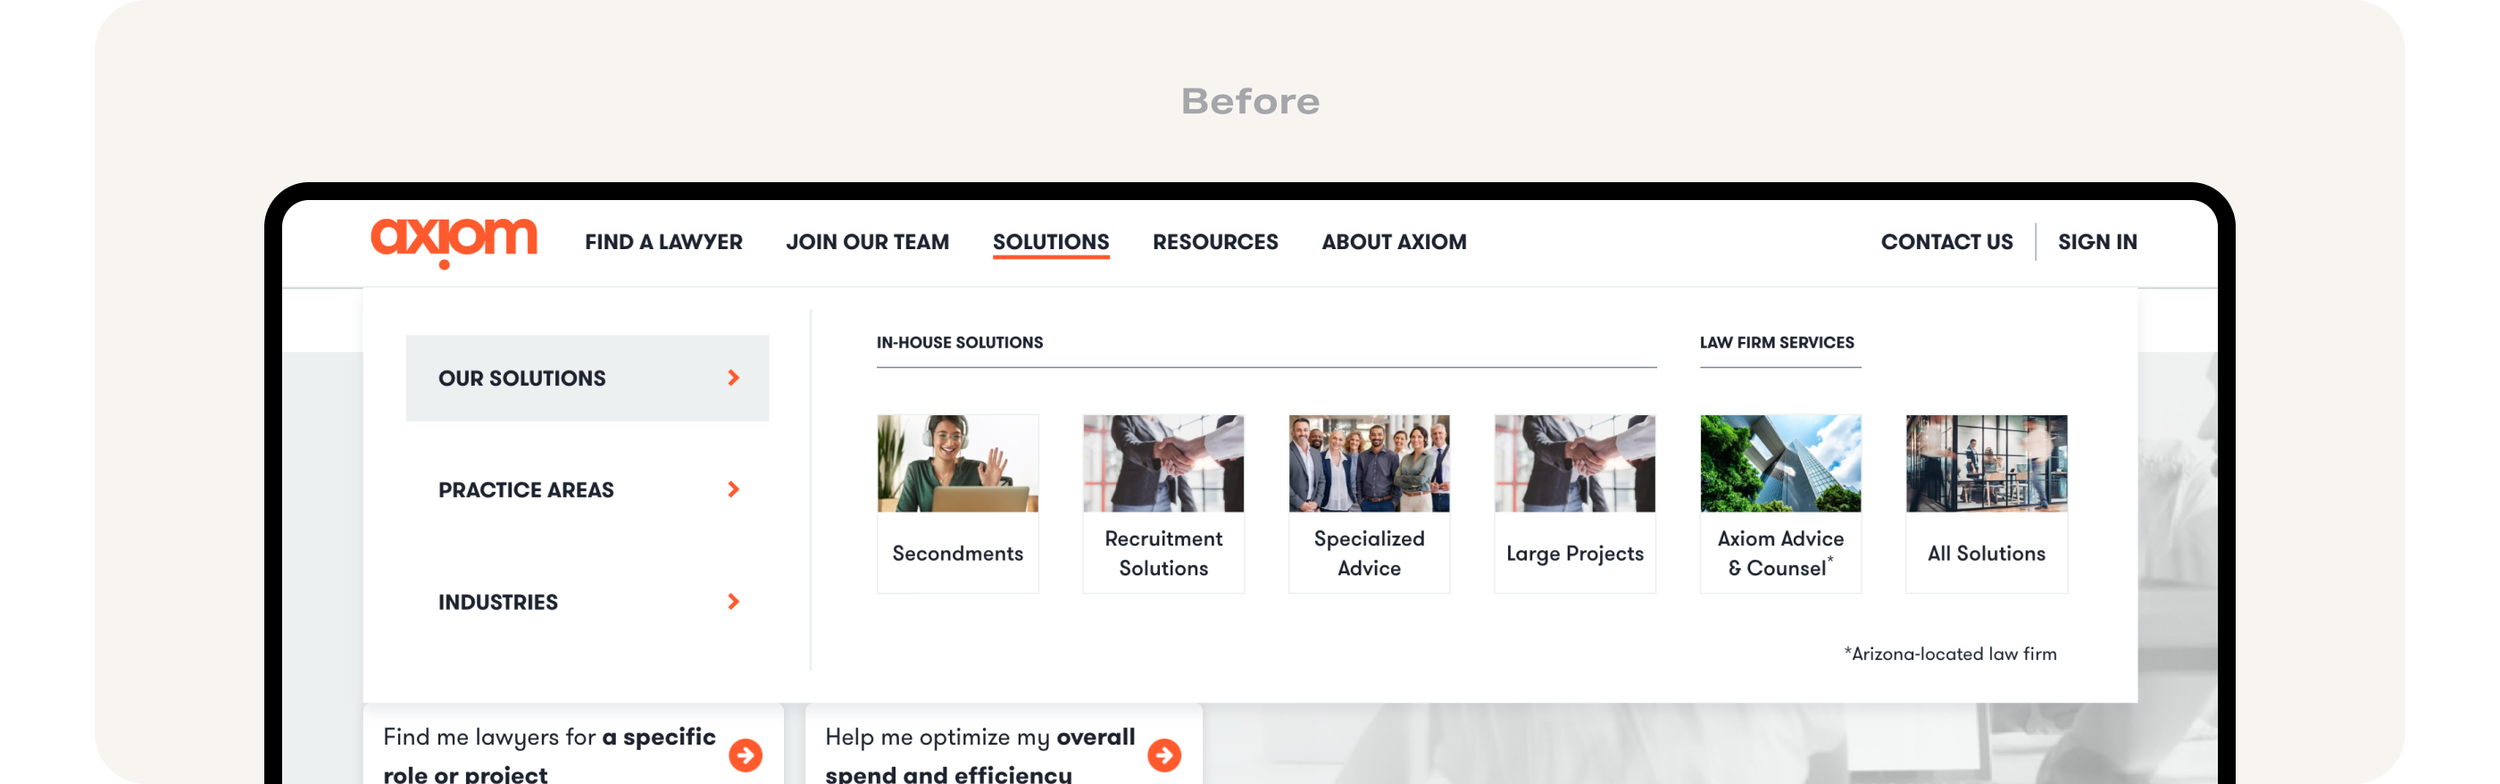
Task: Open the Large Projects handshake image
Action: click(x=1575, y=464)
